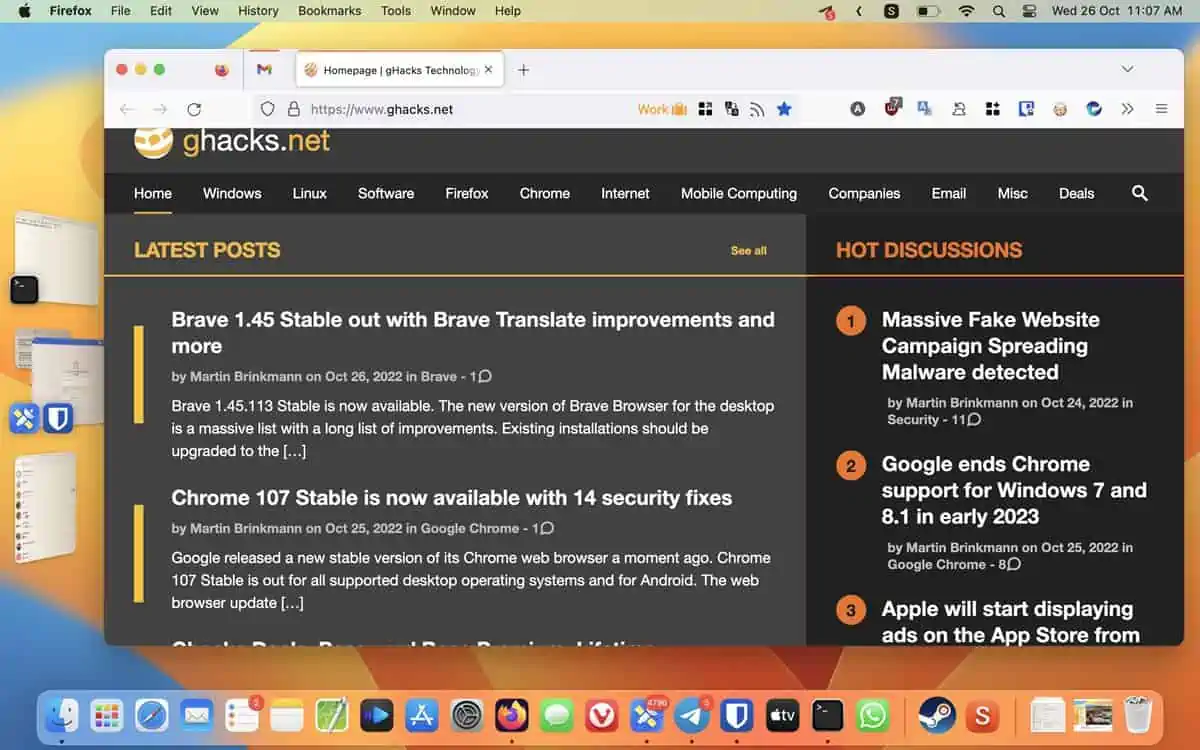Open the Bookmarks menu
The width and height of the screenshot is (1200, 750).
329,11
